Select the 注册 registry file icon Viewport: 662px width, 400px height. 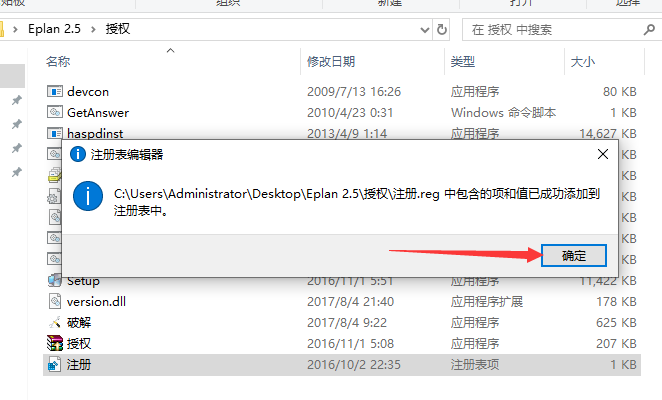coord(54,365)
